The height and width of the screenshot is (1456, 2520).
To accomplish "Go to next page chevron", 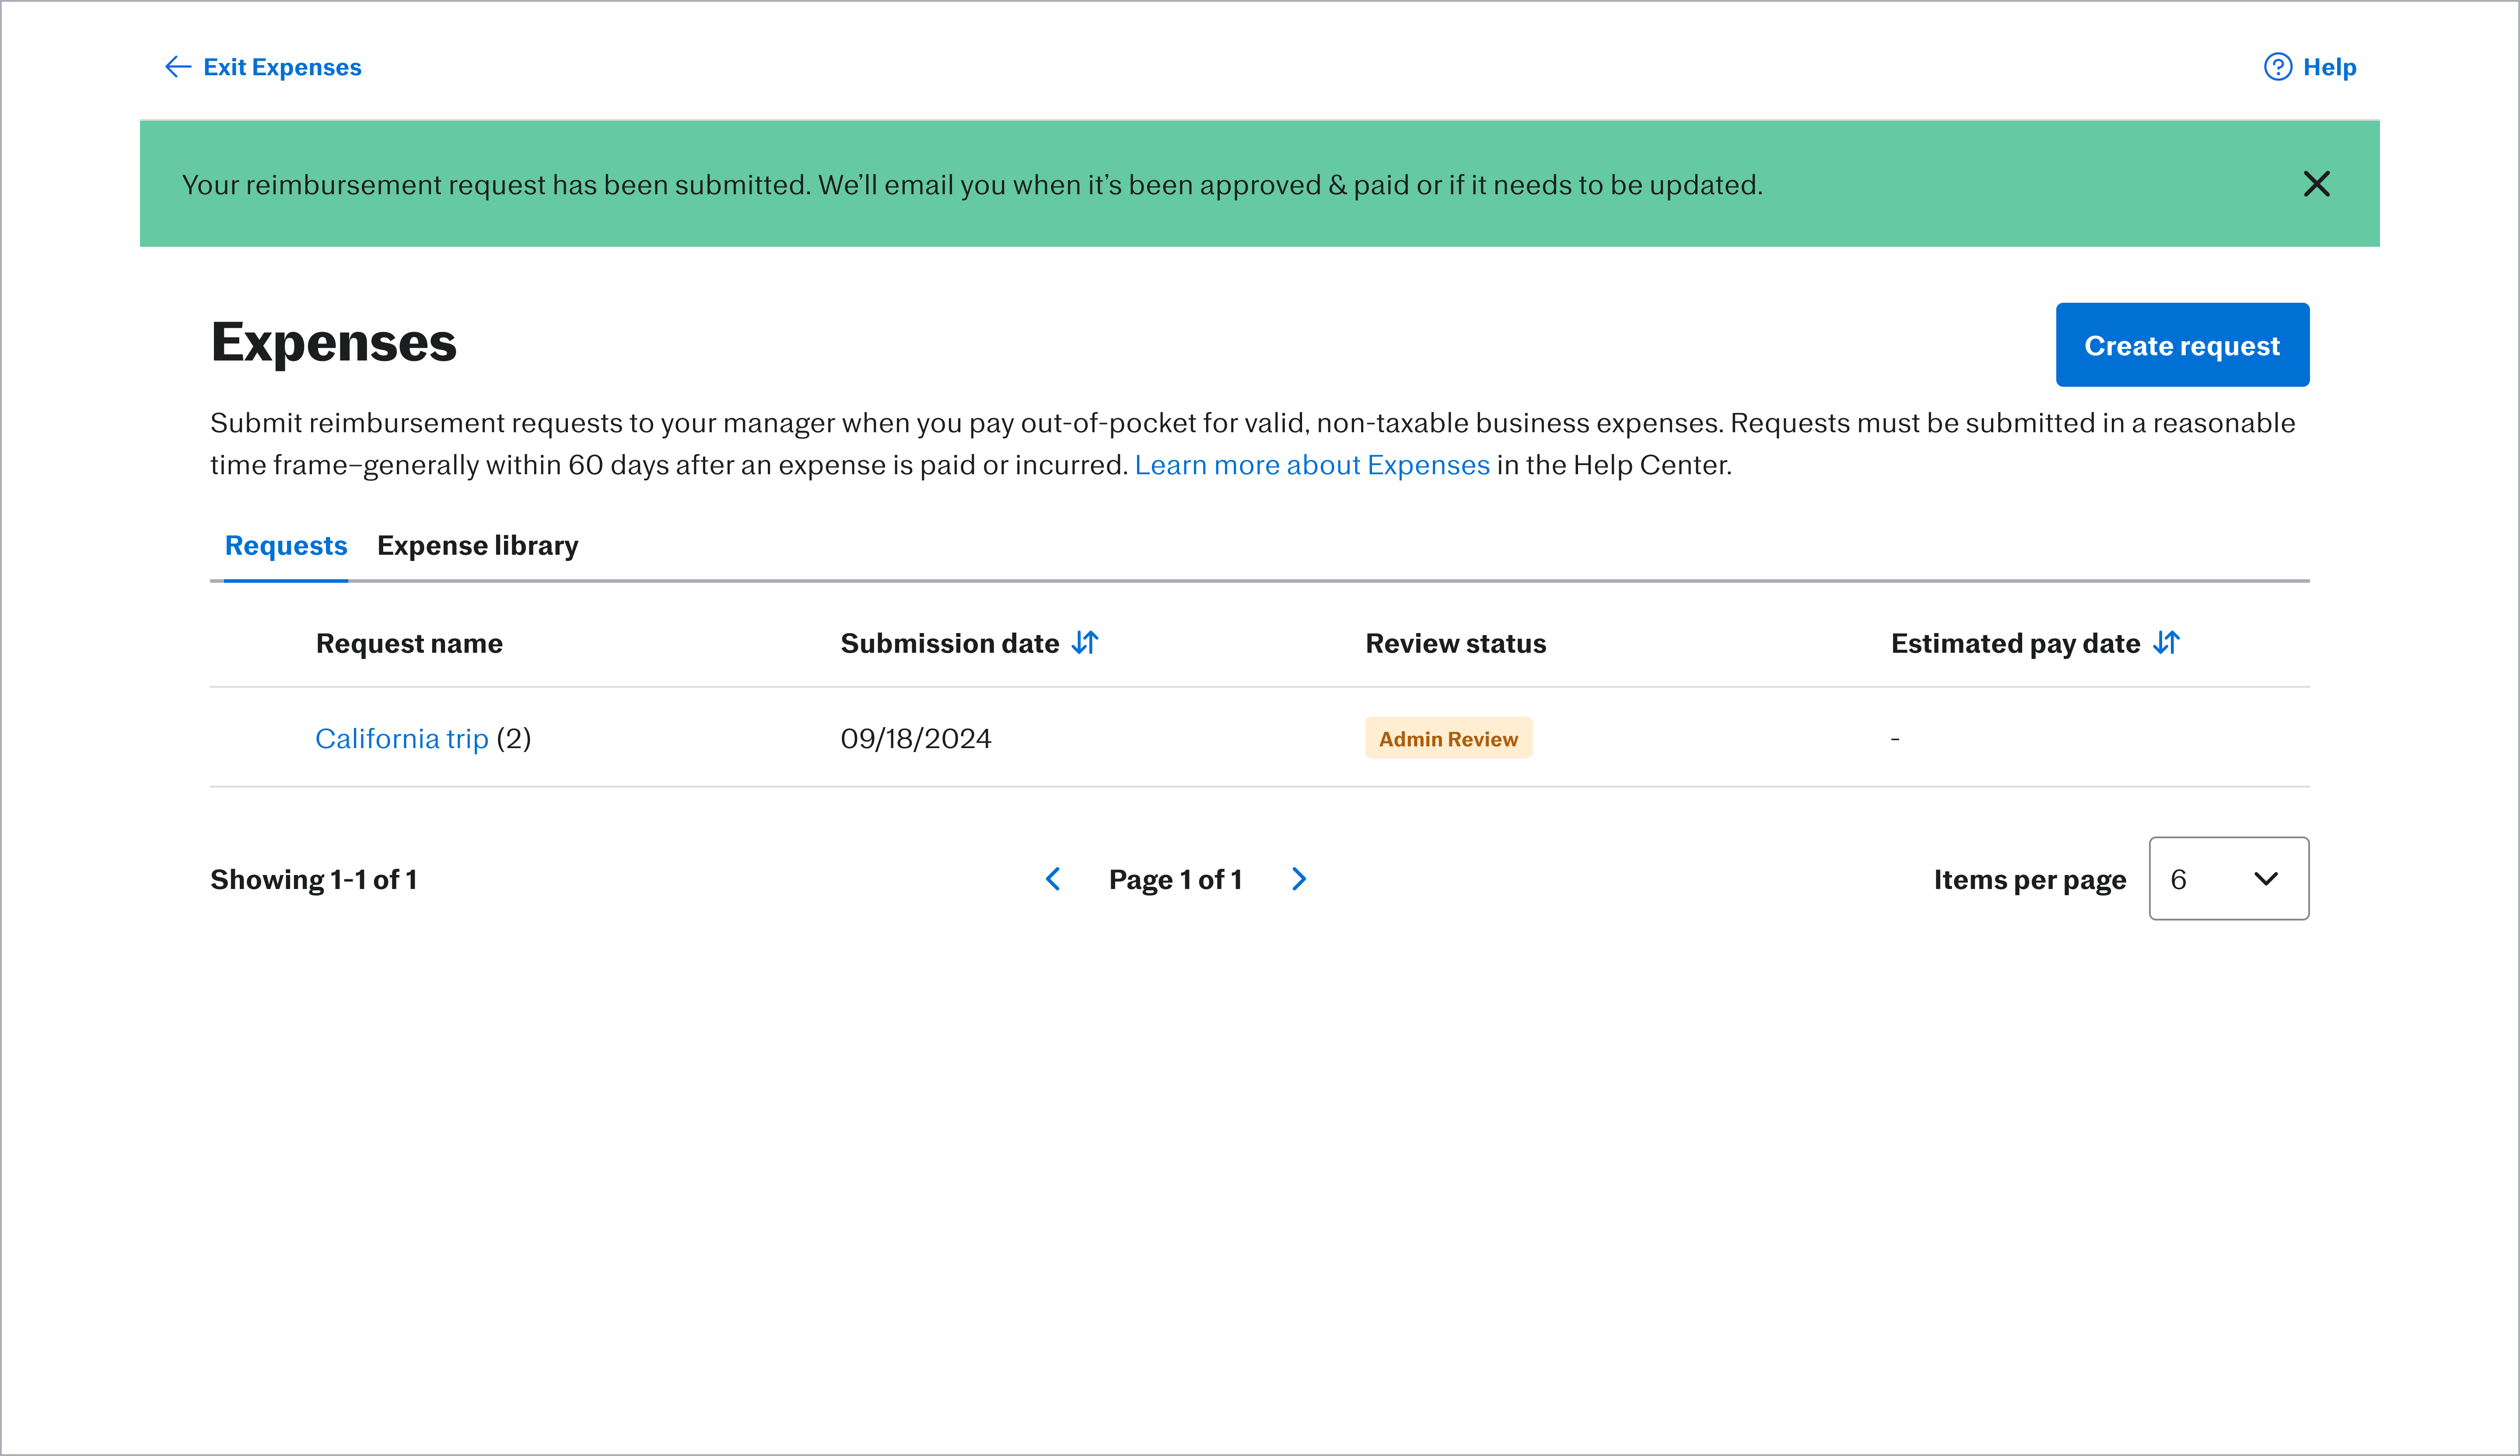I will click(x=1299, y=879).
